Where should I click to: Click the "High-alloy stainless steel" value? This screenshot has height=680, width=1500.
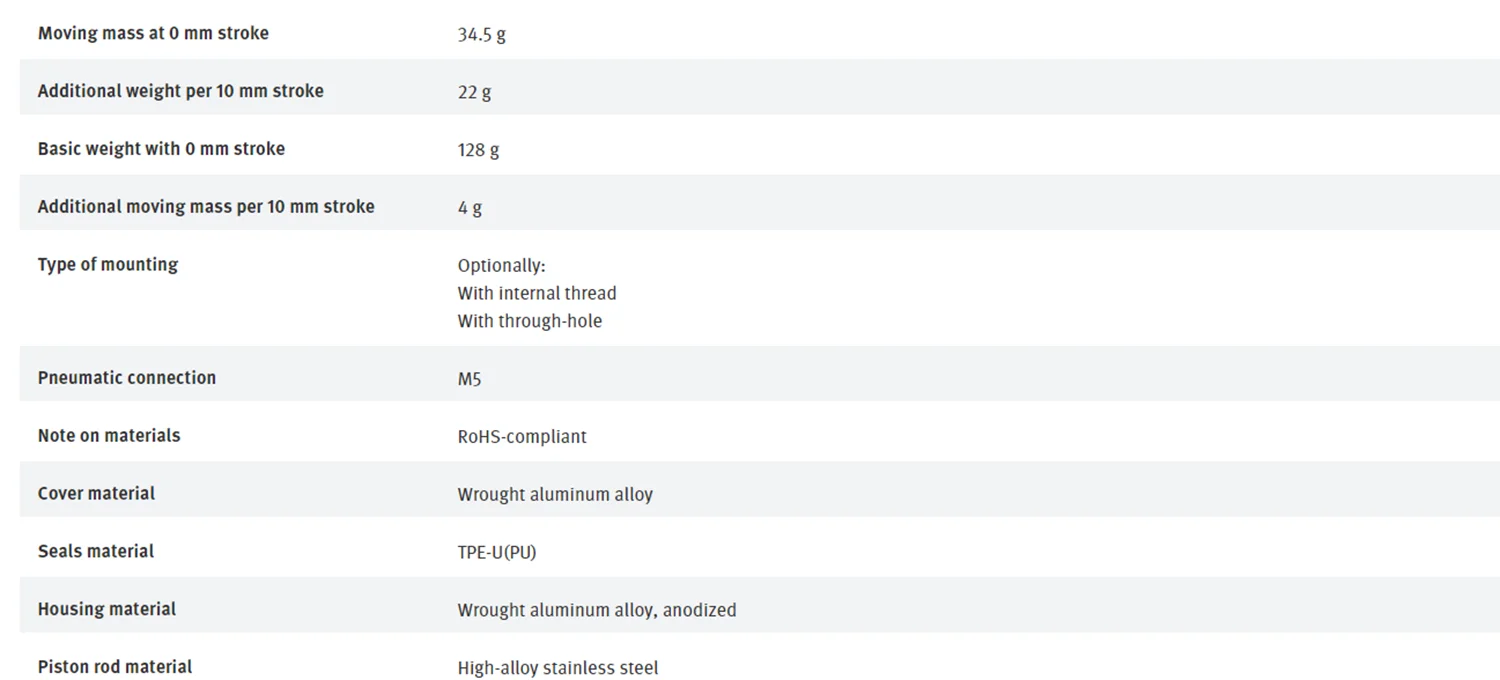click(558, 668)
